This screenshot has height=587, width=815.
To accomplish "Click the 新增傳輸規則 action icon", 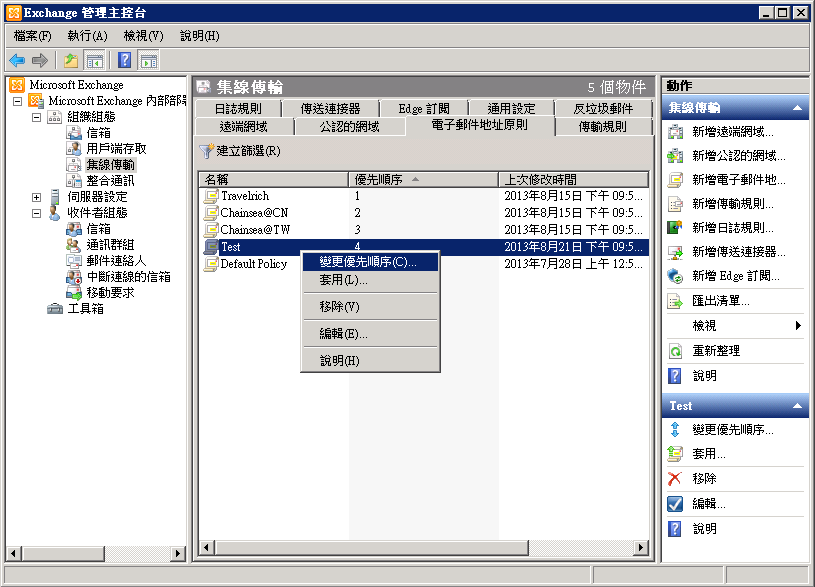I will (x=675, y=204).
